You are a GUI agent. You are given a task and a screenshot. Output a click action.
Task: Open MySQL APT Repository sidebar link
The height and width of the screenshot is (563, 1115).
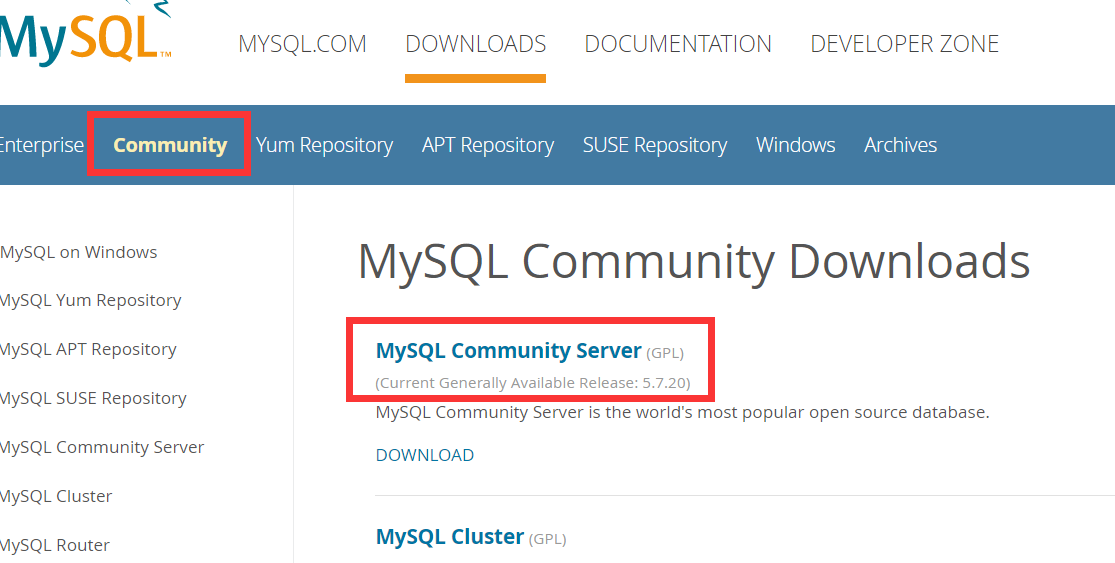88,350
